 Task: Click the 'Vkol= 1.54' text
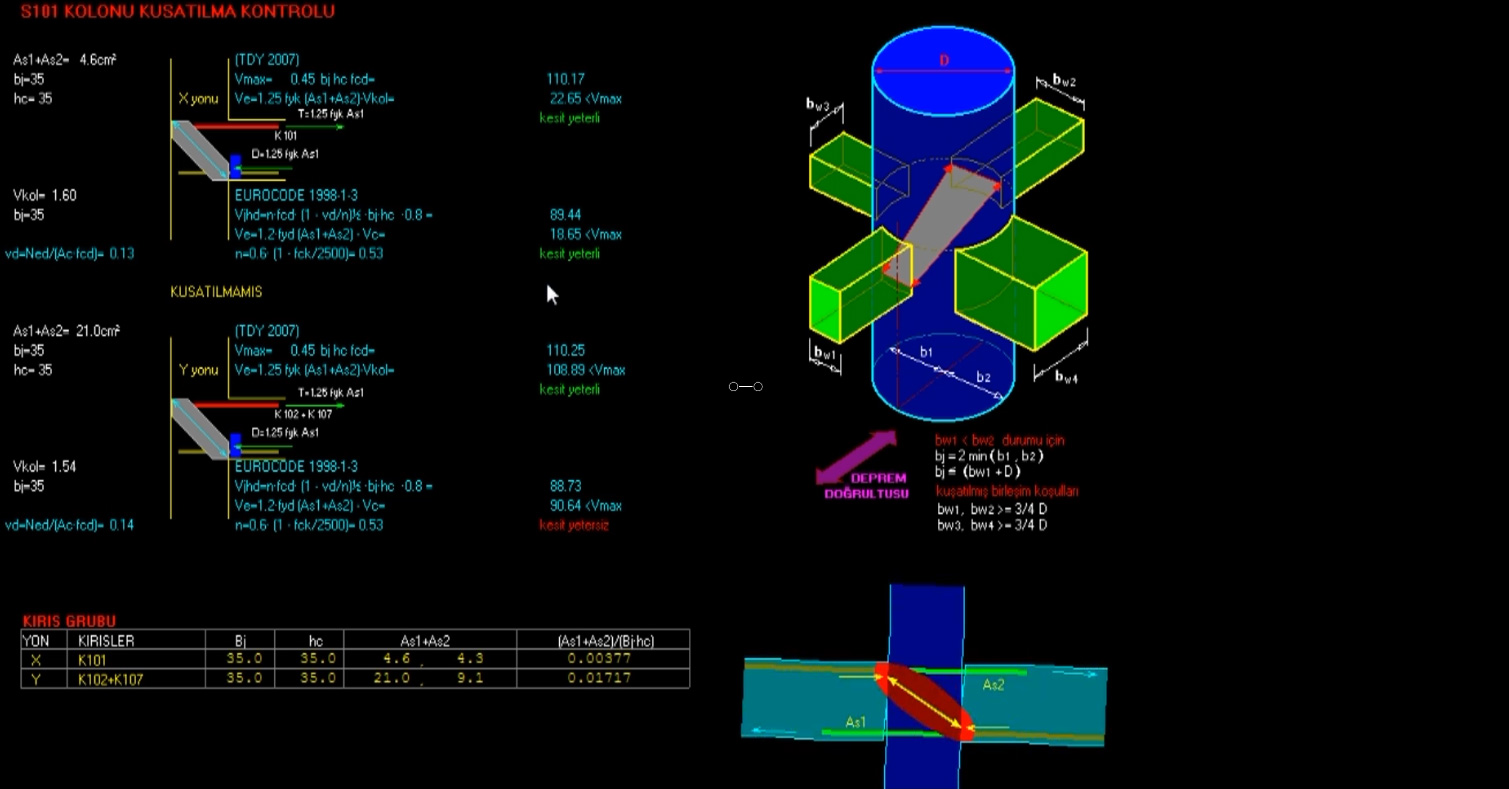tap(45, 466)
